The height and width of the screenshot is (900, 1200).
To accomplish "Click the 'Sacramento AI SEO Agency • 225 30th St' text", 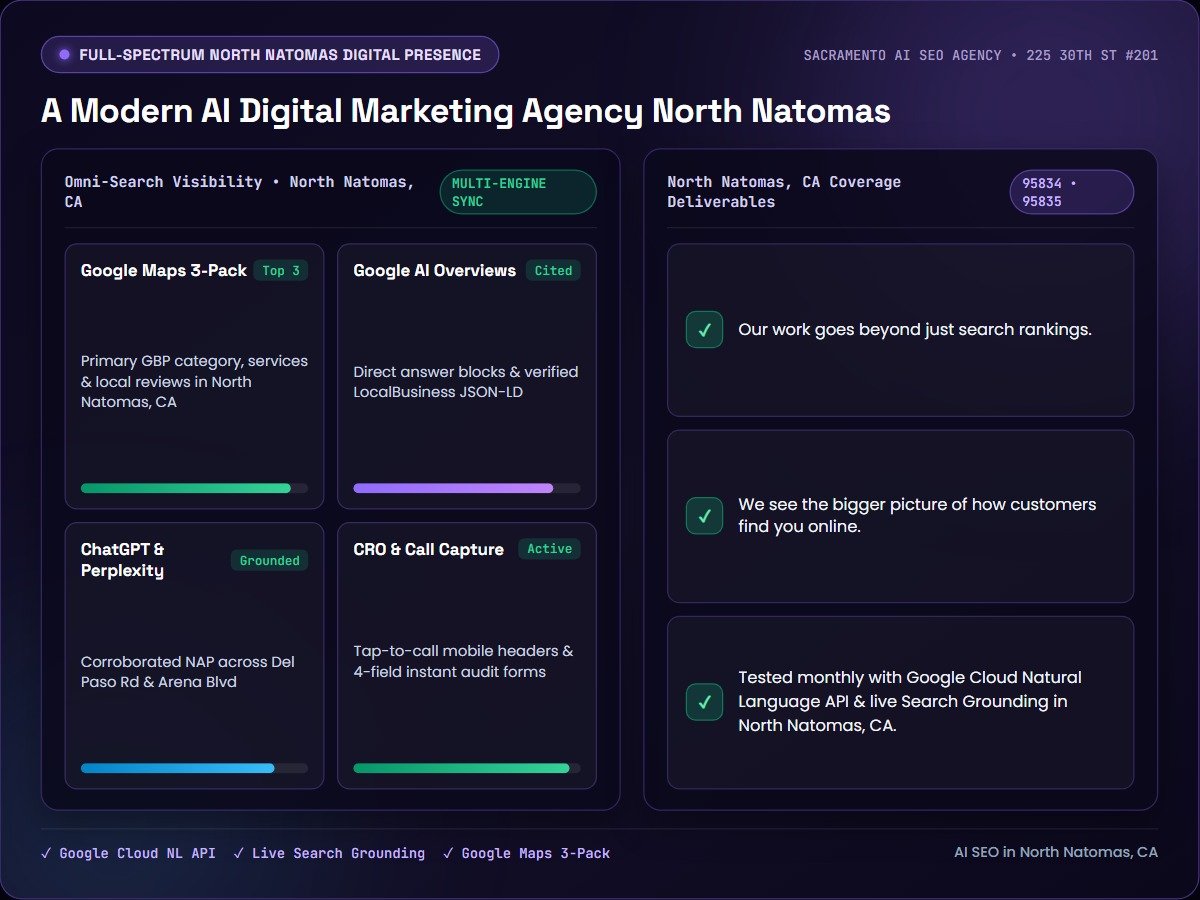I will coord(981,56).
